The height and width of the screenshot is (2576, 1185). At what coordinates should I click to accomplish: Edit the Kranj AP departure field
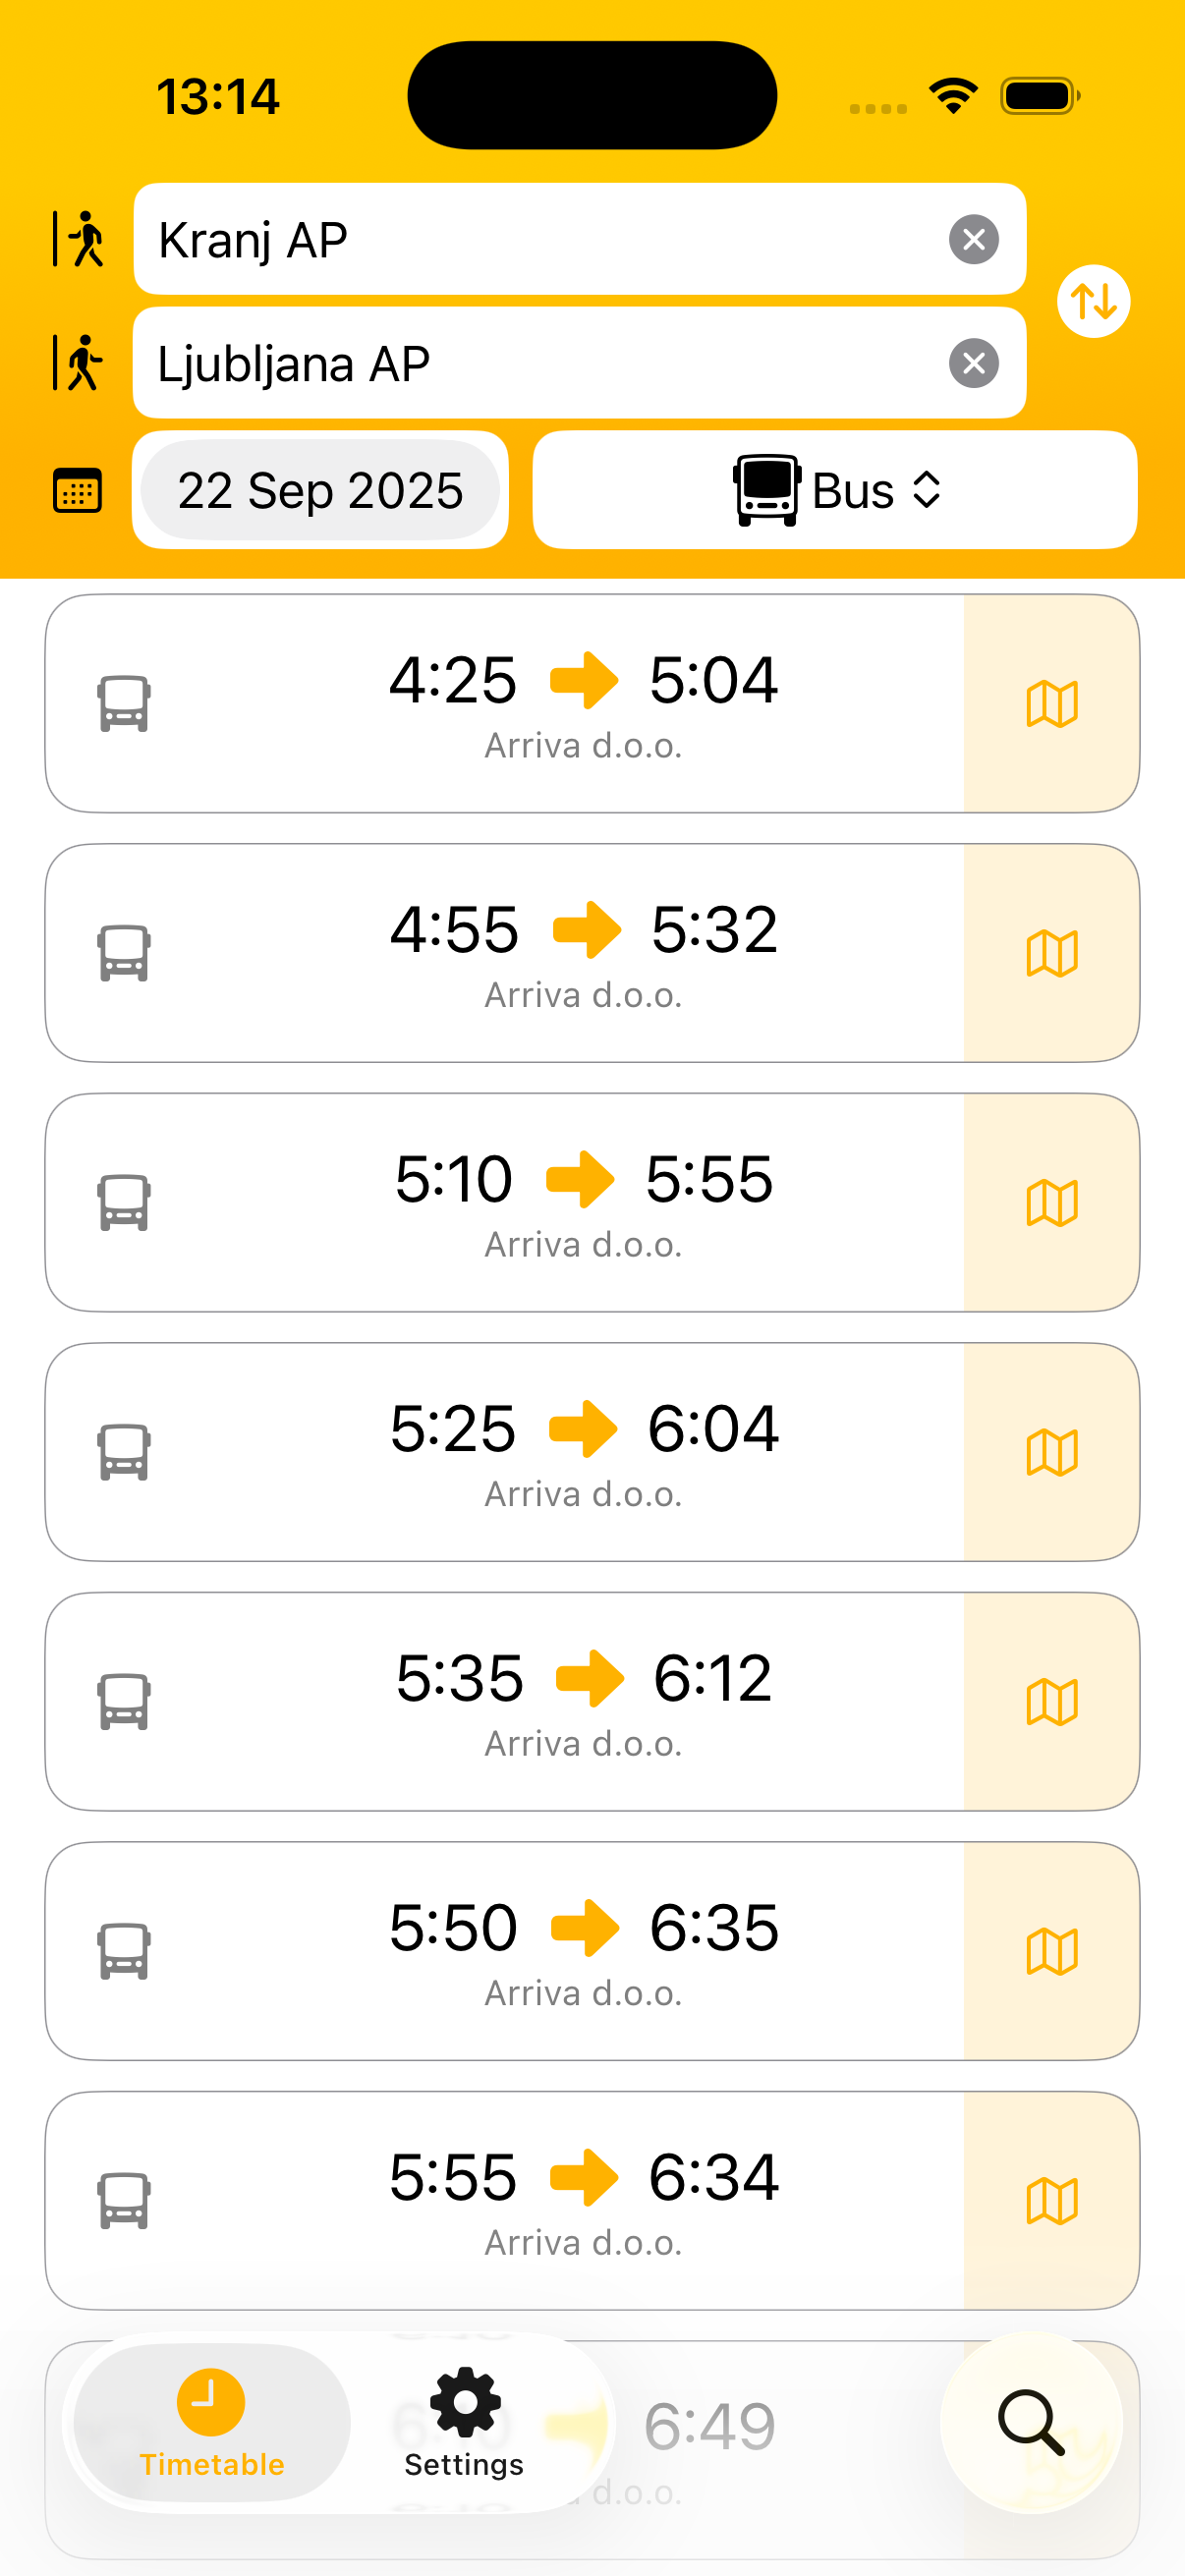pyautogui.click(x=540, y=240)
